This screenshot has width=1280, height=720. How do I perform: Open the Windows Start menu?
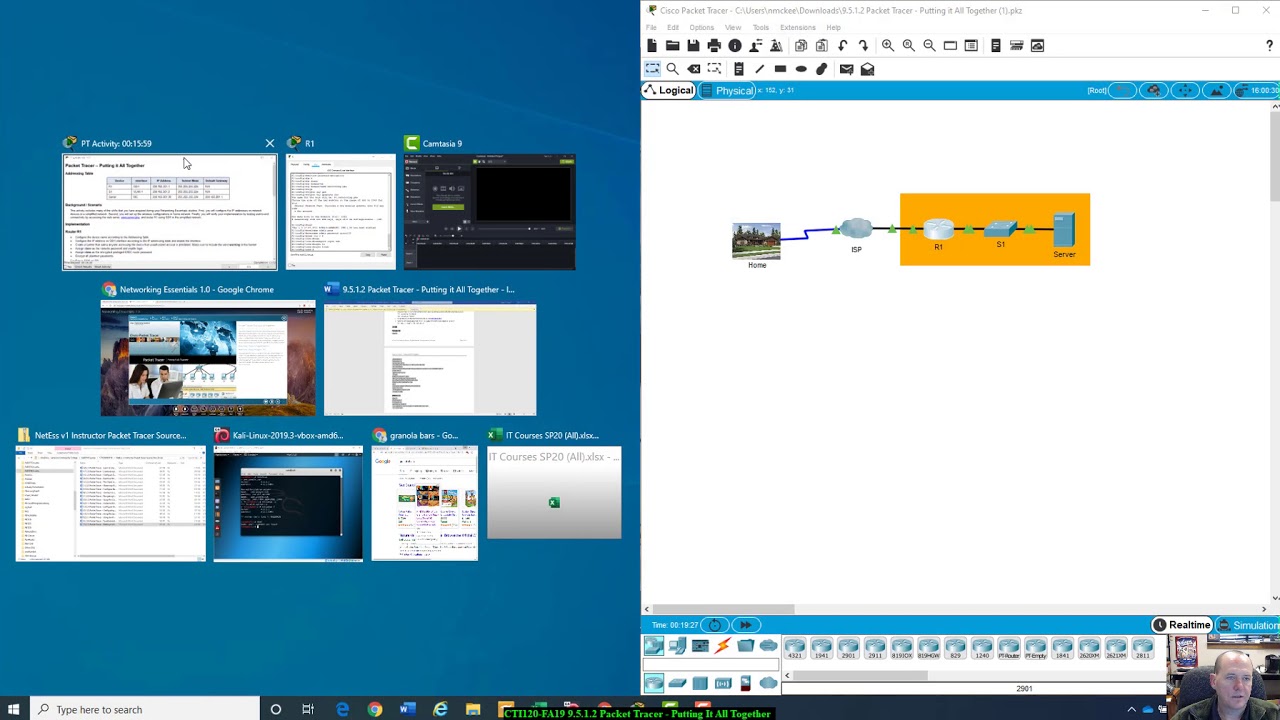point(14,710)
